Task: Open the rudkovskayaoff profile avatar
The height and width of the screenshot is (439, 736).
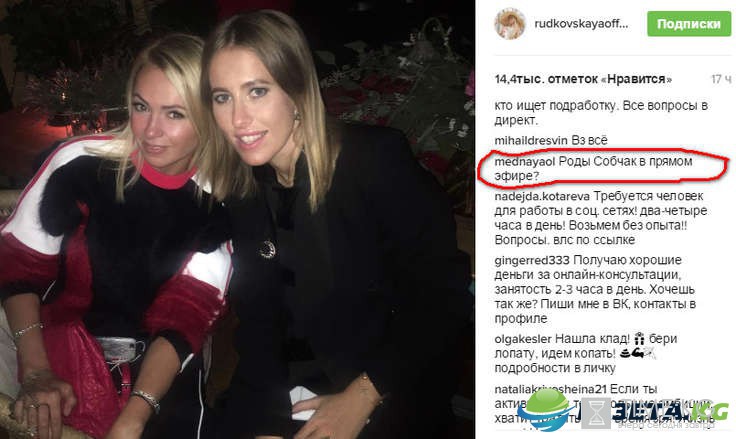Action: [510, 23]
